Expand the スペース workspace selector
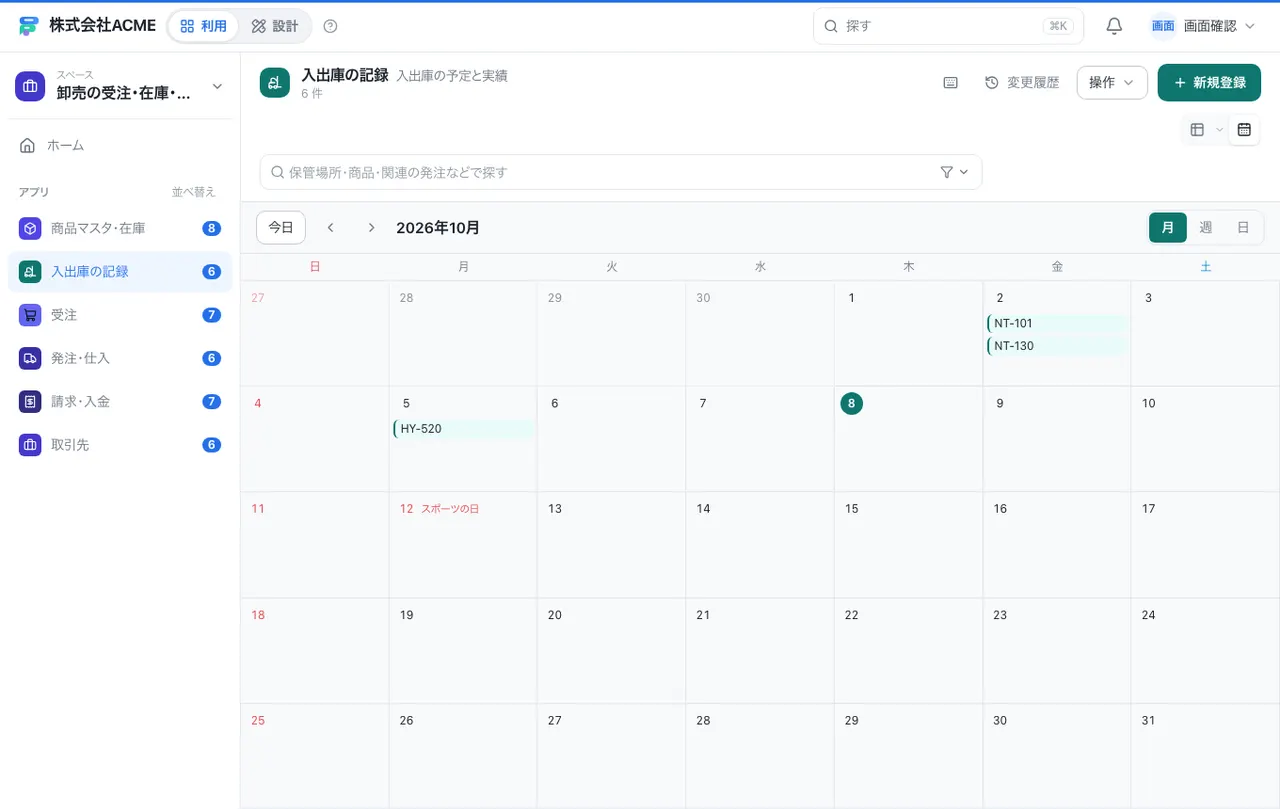The image size is (1280, 809). (120, 86)
